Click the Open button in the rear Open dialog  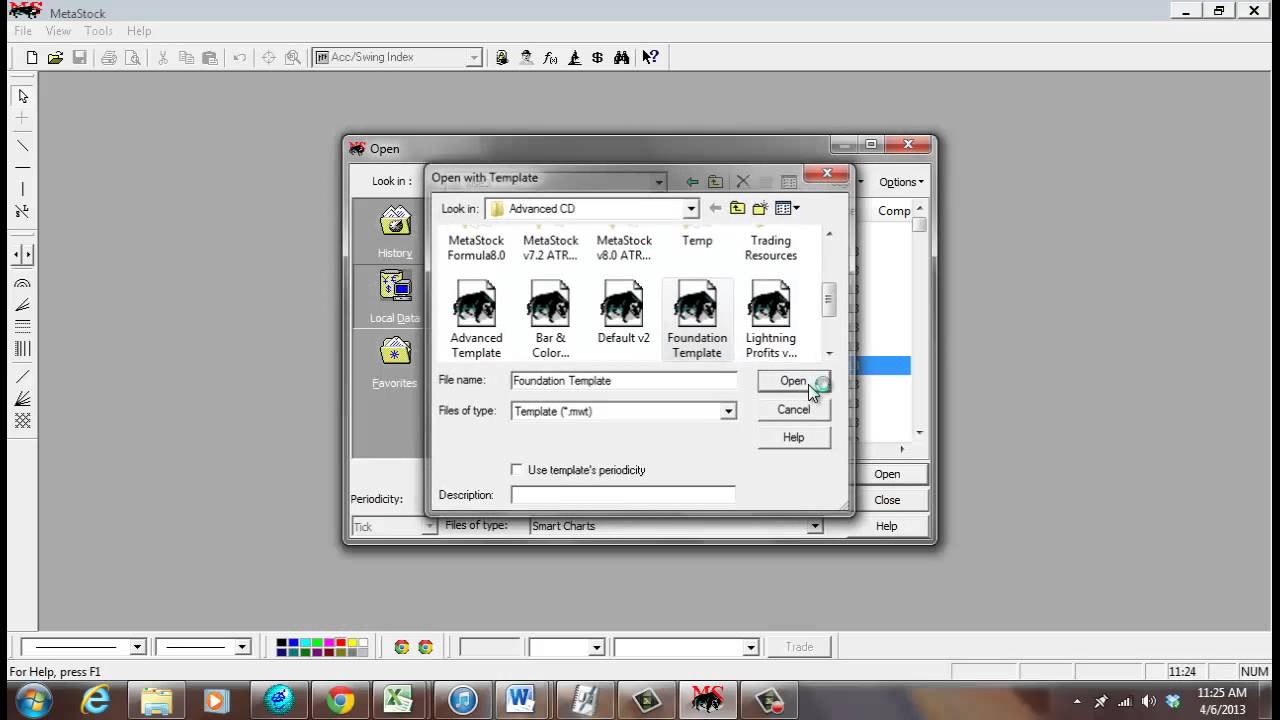tap(887, 474)
